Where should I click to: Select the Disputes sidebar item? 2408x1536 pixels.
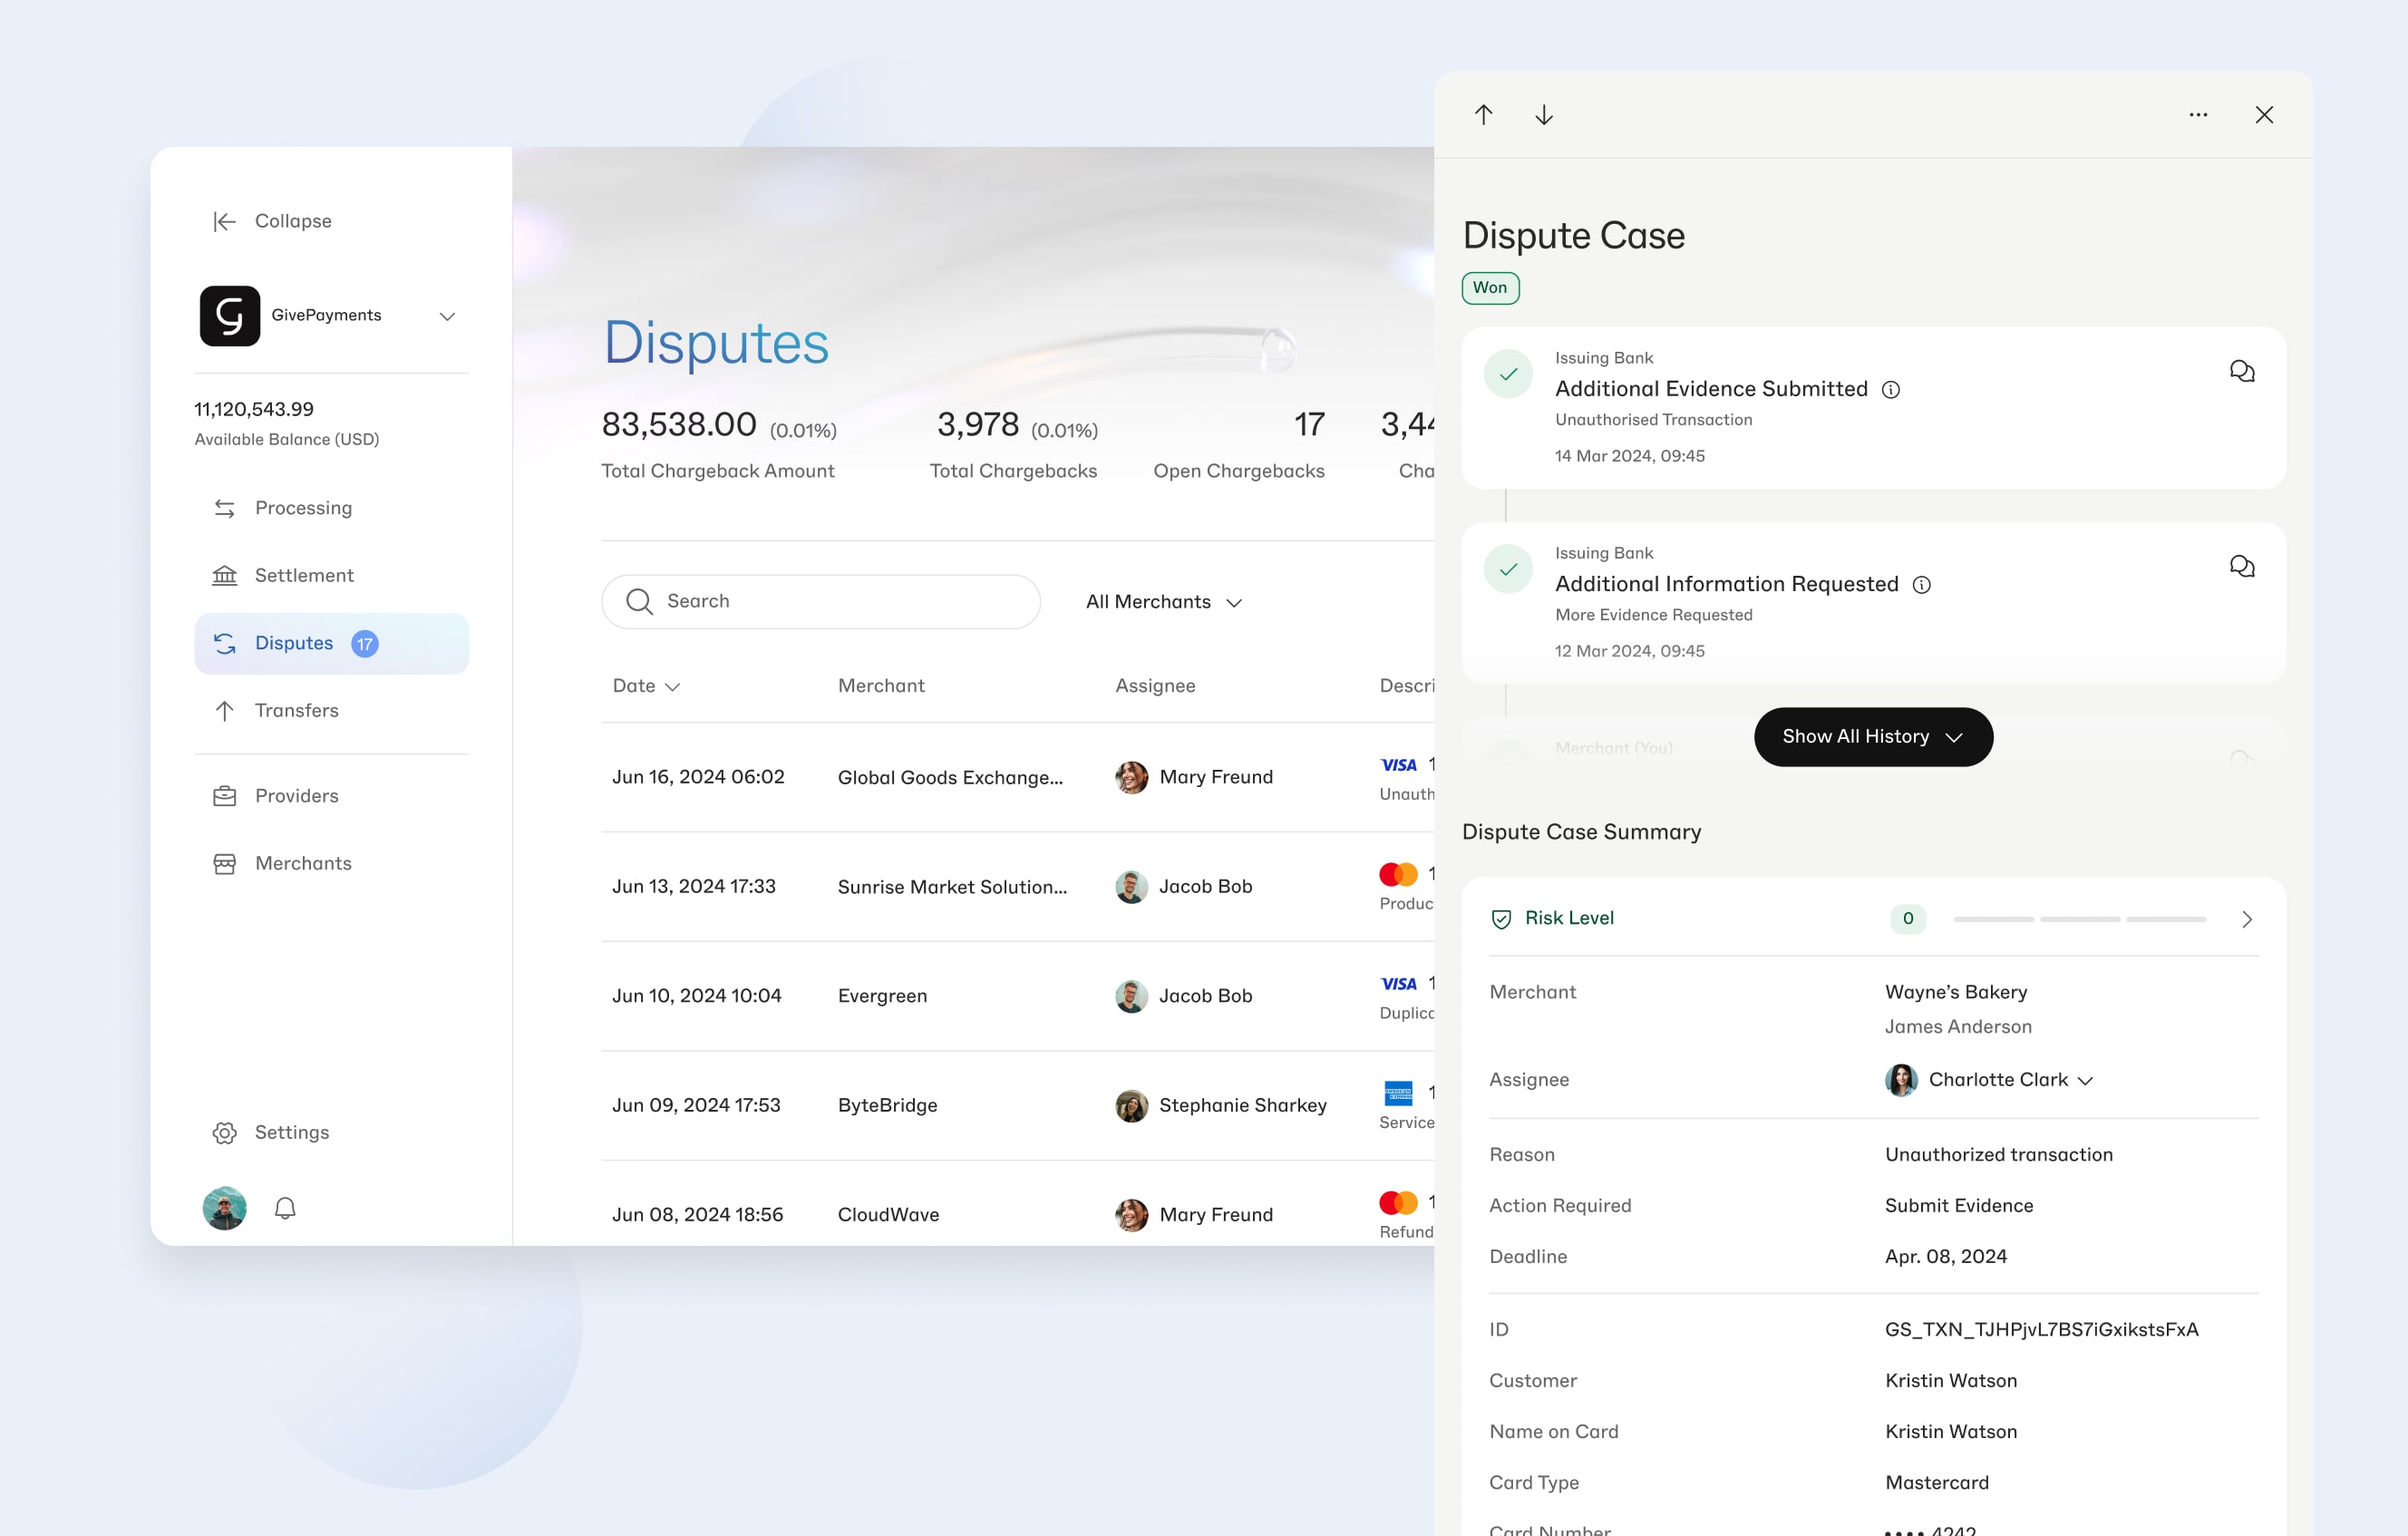coord(331,643)
